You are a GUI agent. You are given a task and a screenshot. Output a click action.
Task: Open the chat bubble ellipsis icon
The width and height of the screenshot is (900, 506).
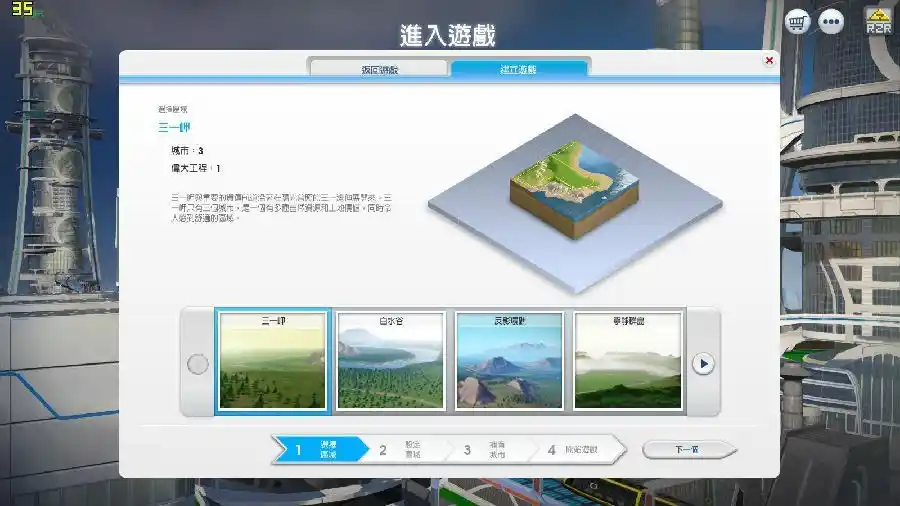point(831,22)
